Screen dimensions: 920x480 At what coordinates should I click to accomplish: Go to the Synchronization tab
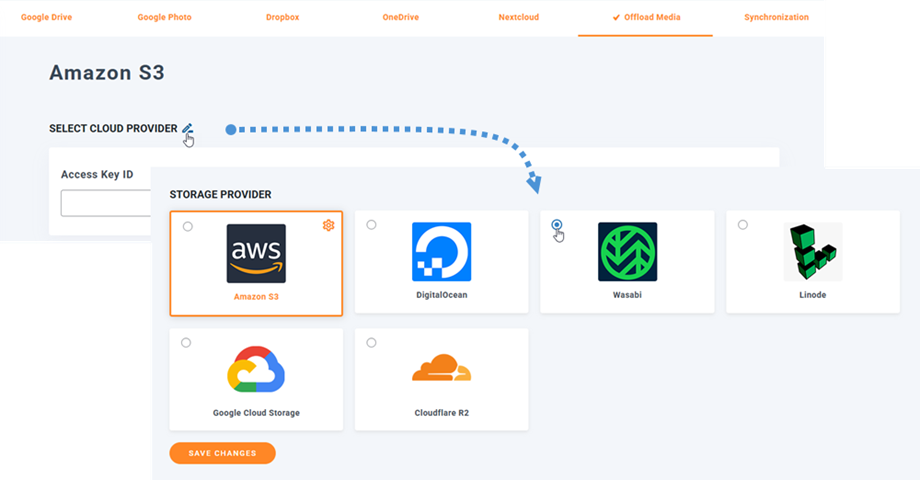tap(776, 18)
